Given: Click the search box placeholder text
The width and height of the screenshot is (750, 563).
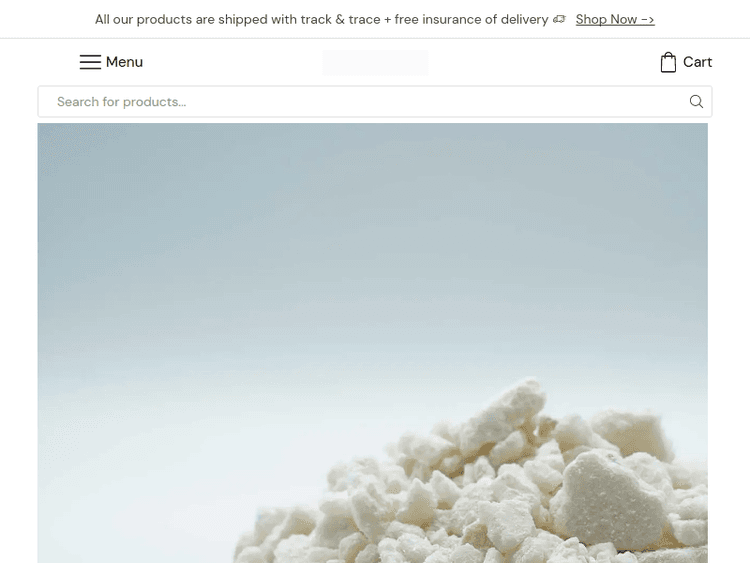Looking at the screenshot, I should 121,101.
